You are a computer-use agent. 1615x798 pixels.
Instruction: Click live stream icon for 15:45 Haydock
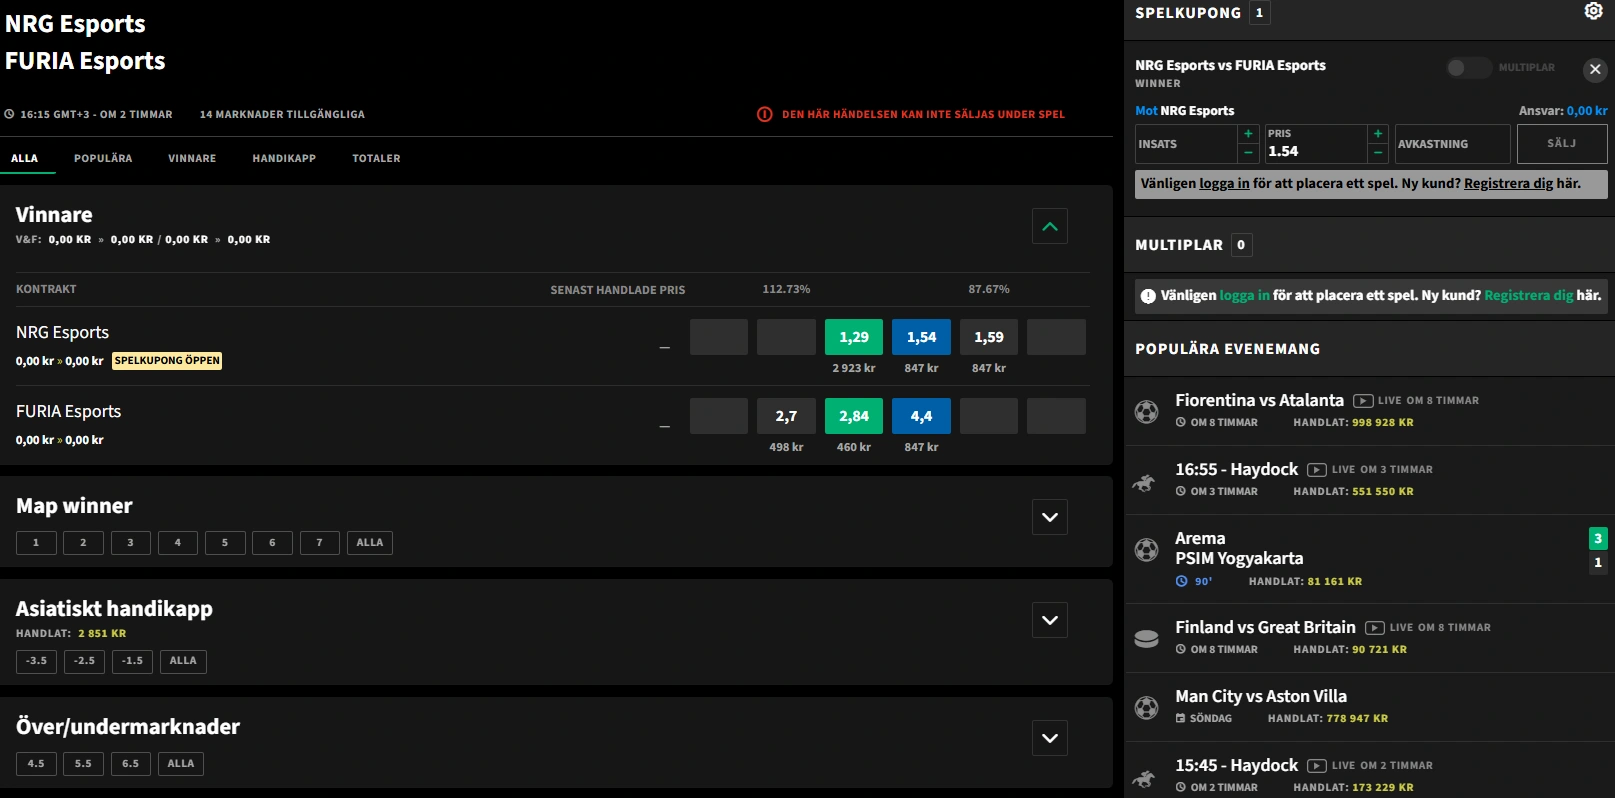point(1317,766)
